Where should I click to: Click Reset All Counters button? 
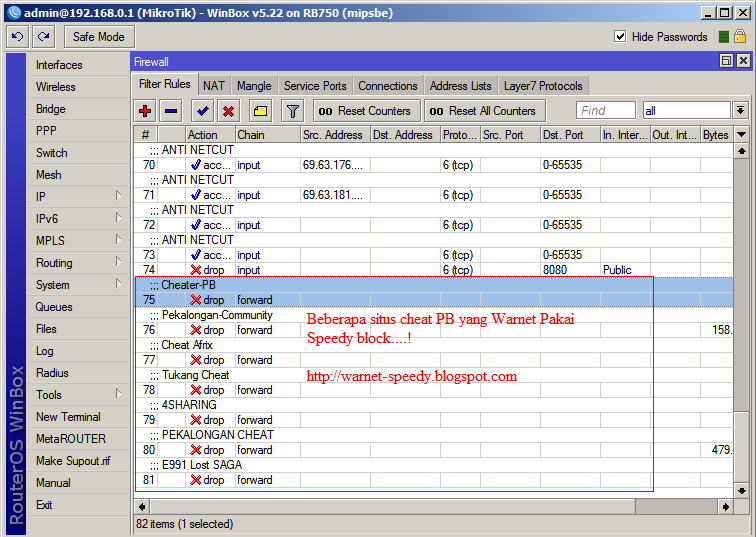[x=485, y=111]
